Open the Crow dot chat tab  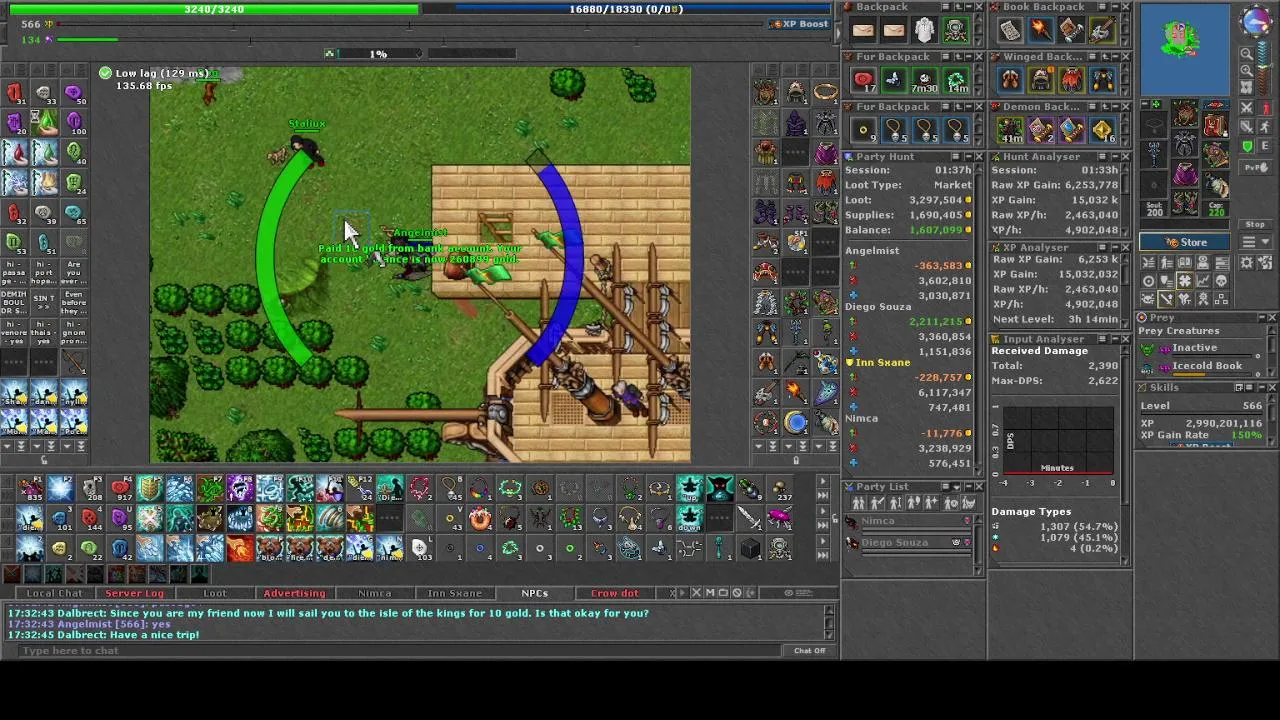point(614,593)
